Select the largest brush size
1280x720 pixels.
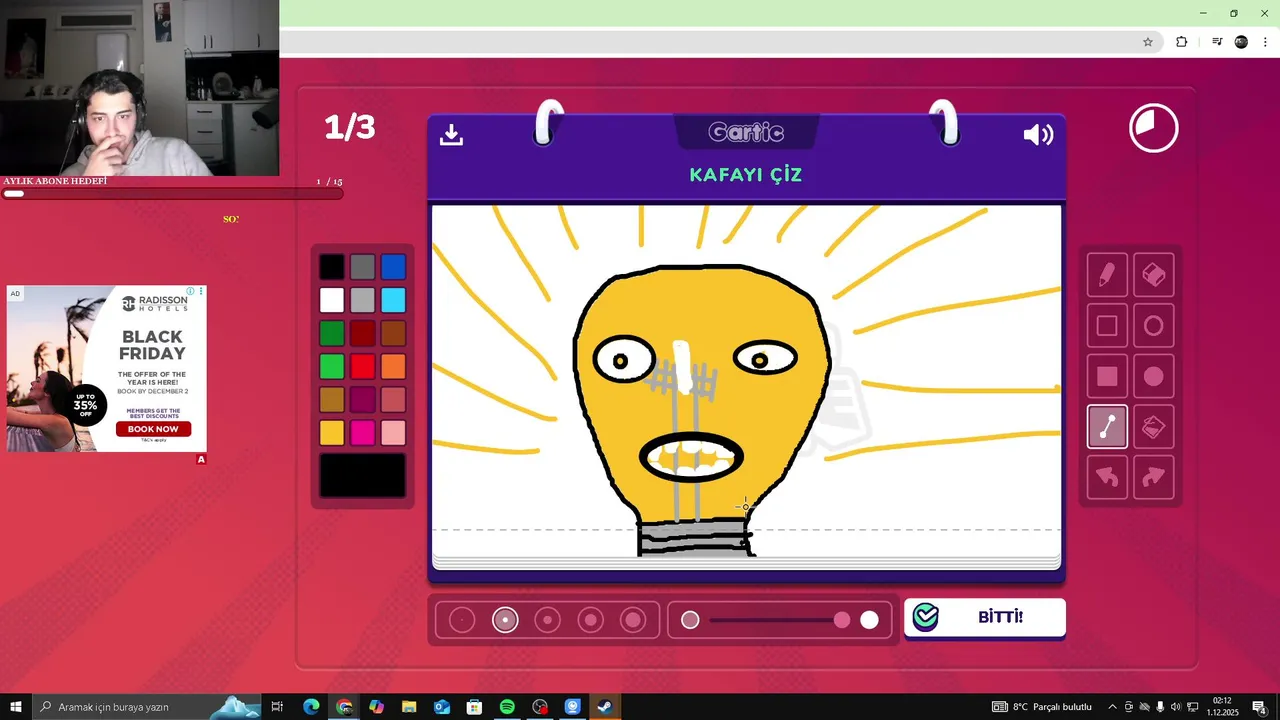pos(633,620)
